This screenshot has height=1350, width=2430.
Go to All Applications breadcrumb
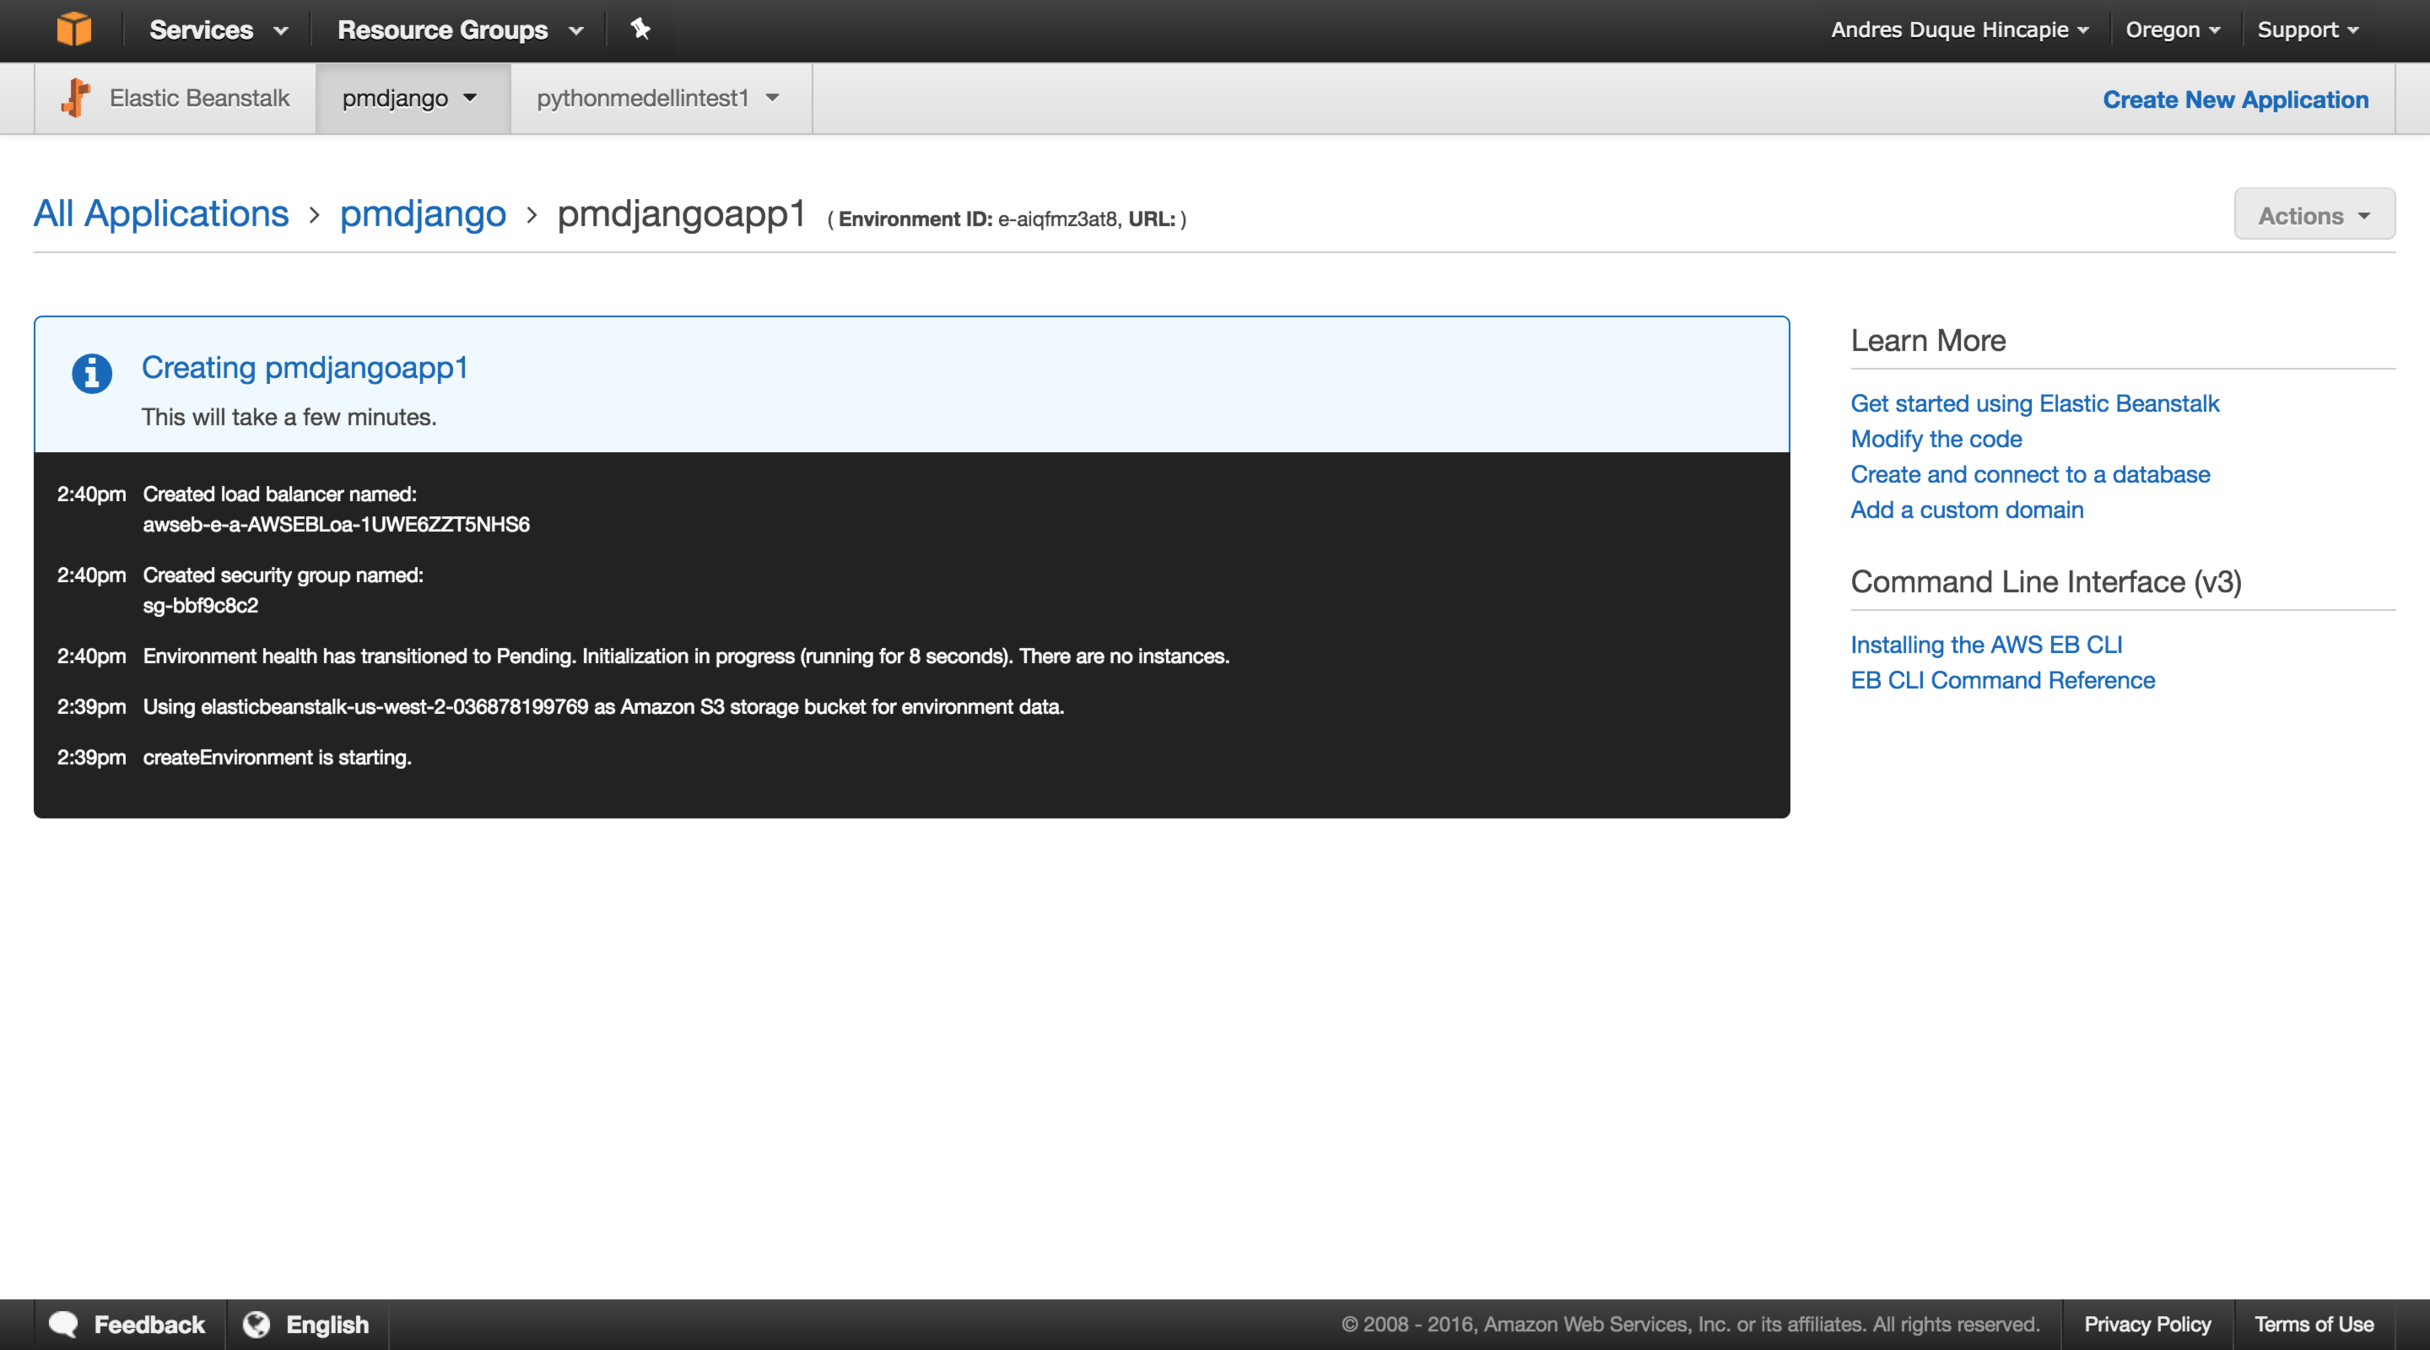click(x=161, y=214)
